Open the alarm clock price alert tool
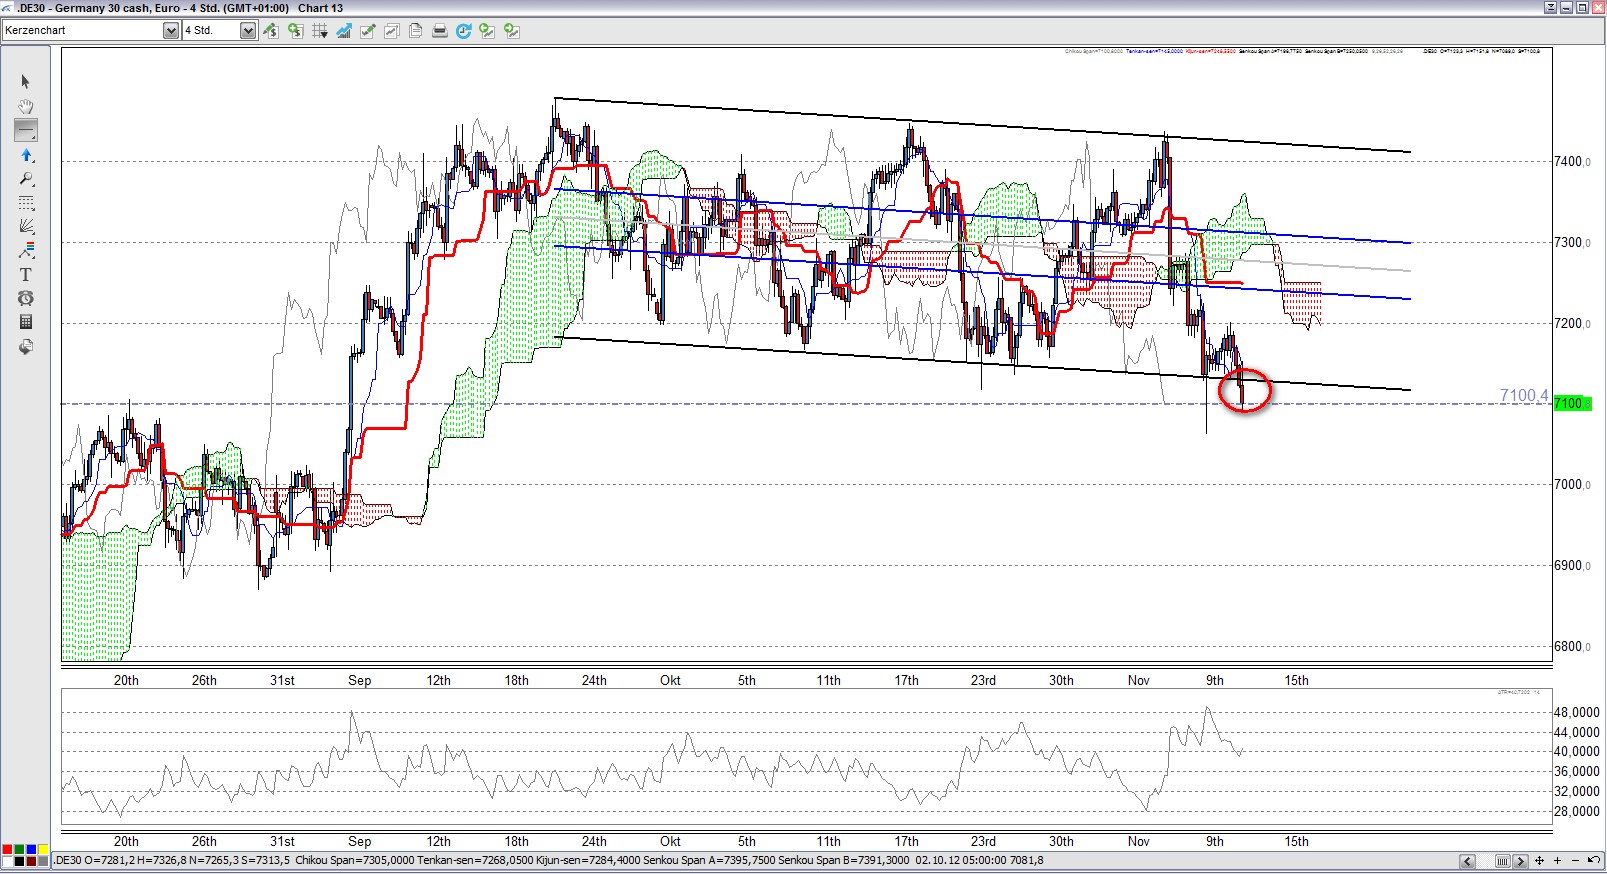The height and width of the screenshot is (874, 1607). [26, 298]
